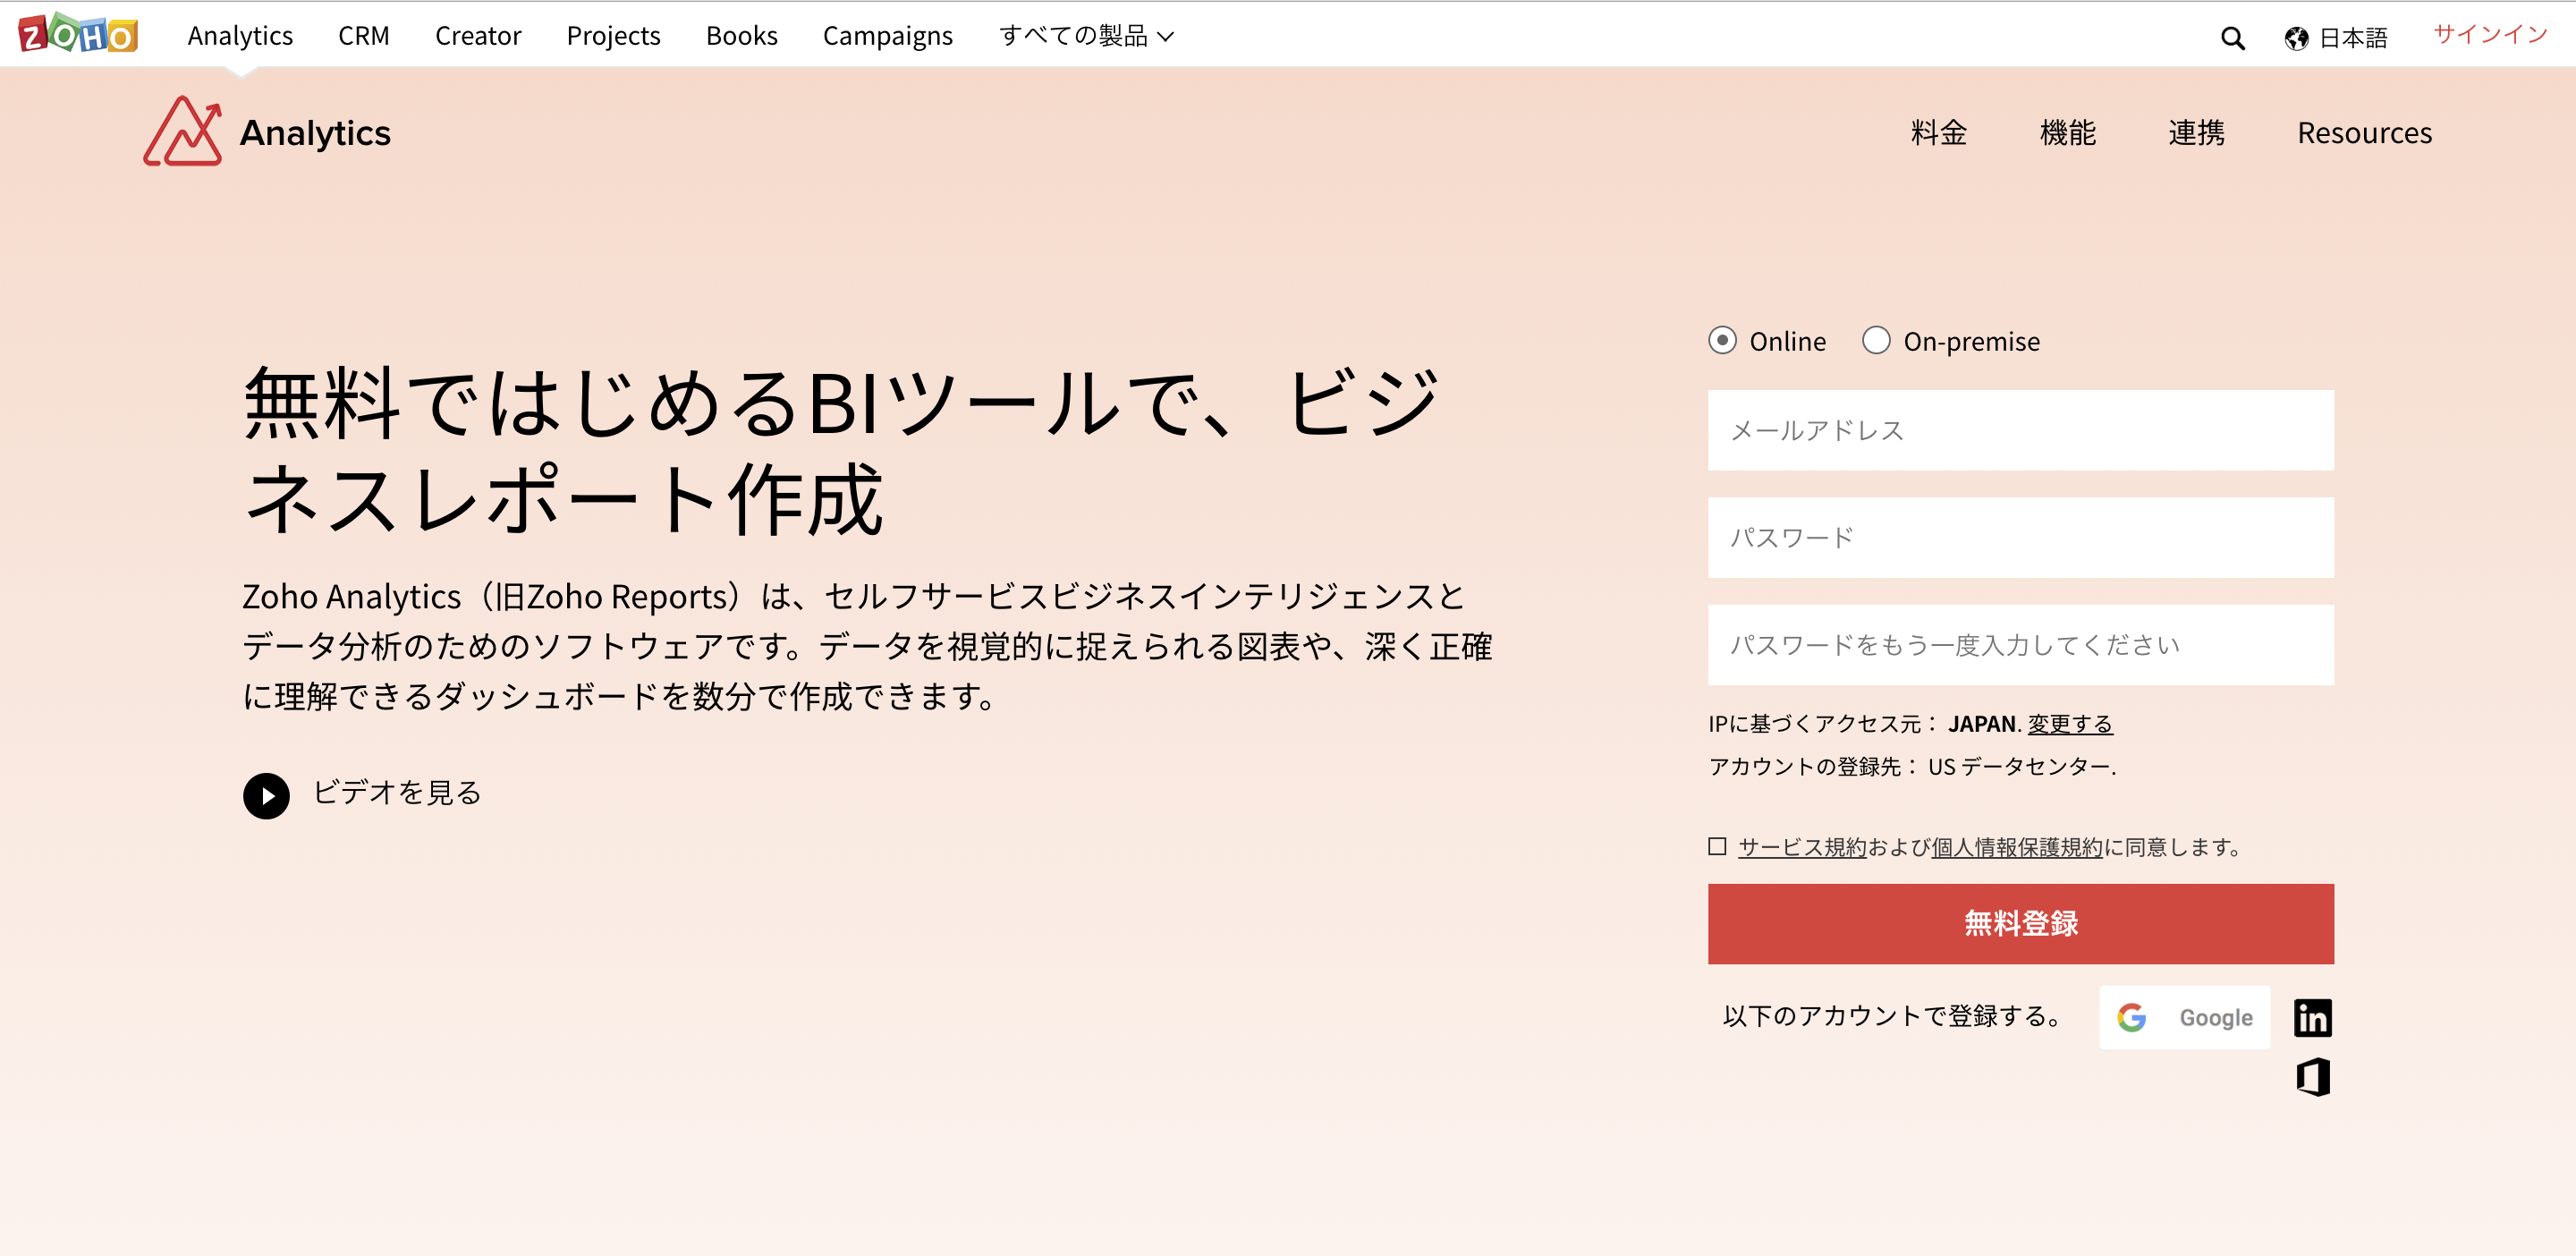
Task: Select the On-premise radio option
Action: coord(1876,340)
